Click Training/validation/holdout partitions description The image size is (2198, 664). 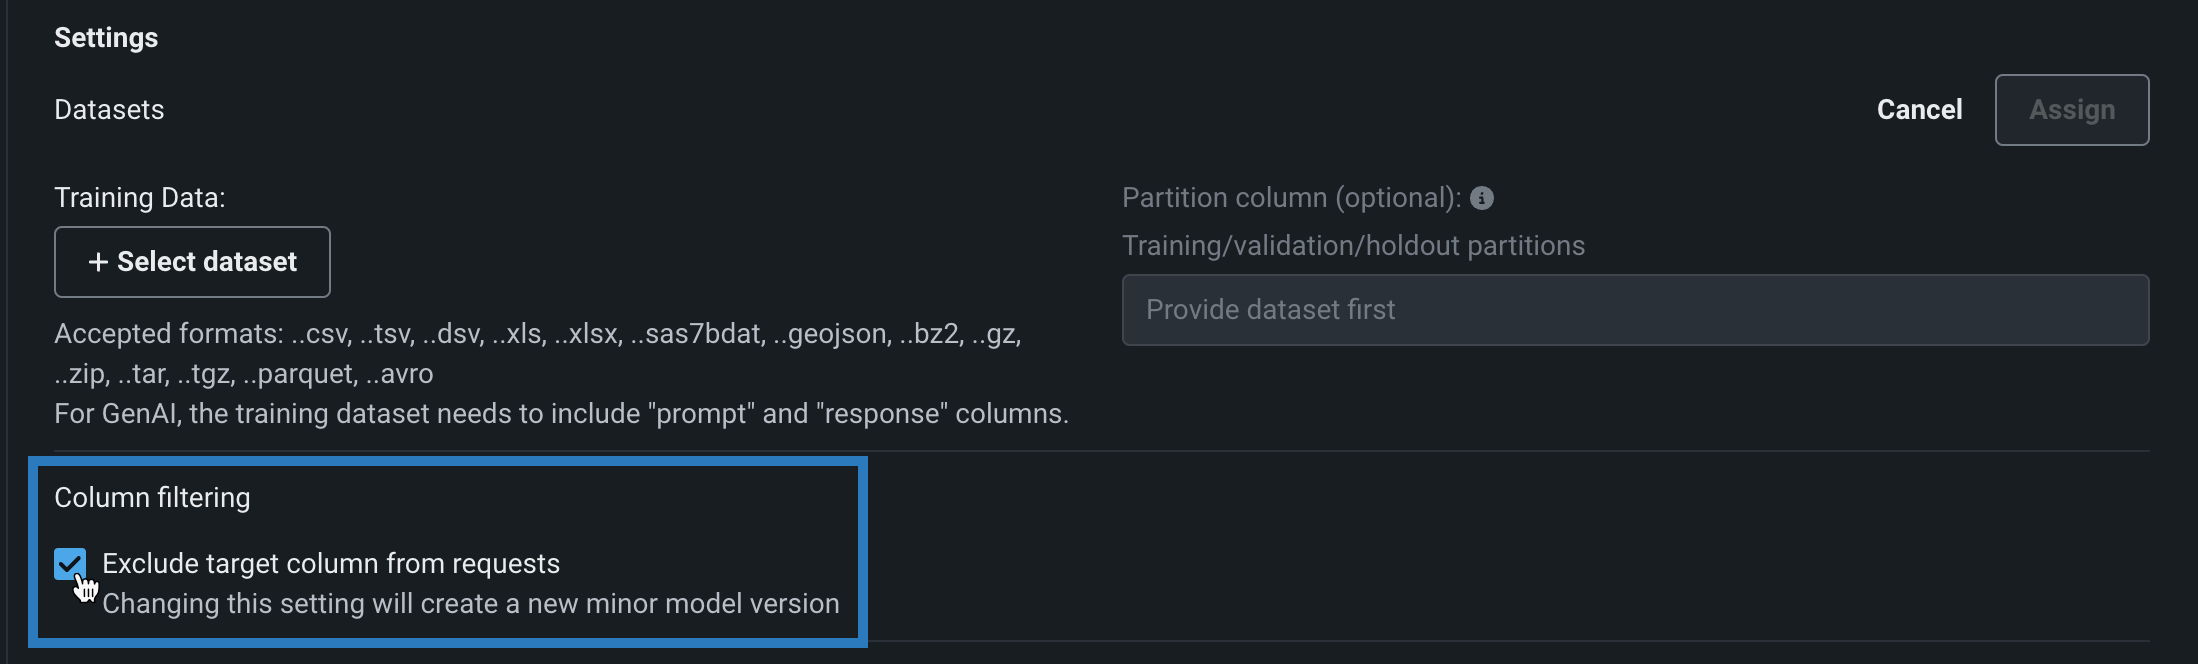[1353, 246]
